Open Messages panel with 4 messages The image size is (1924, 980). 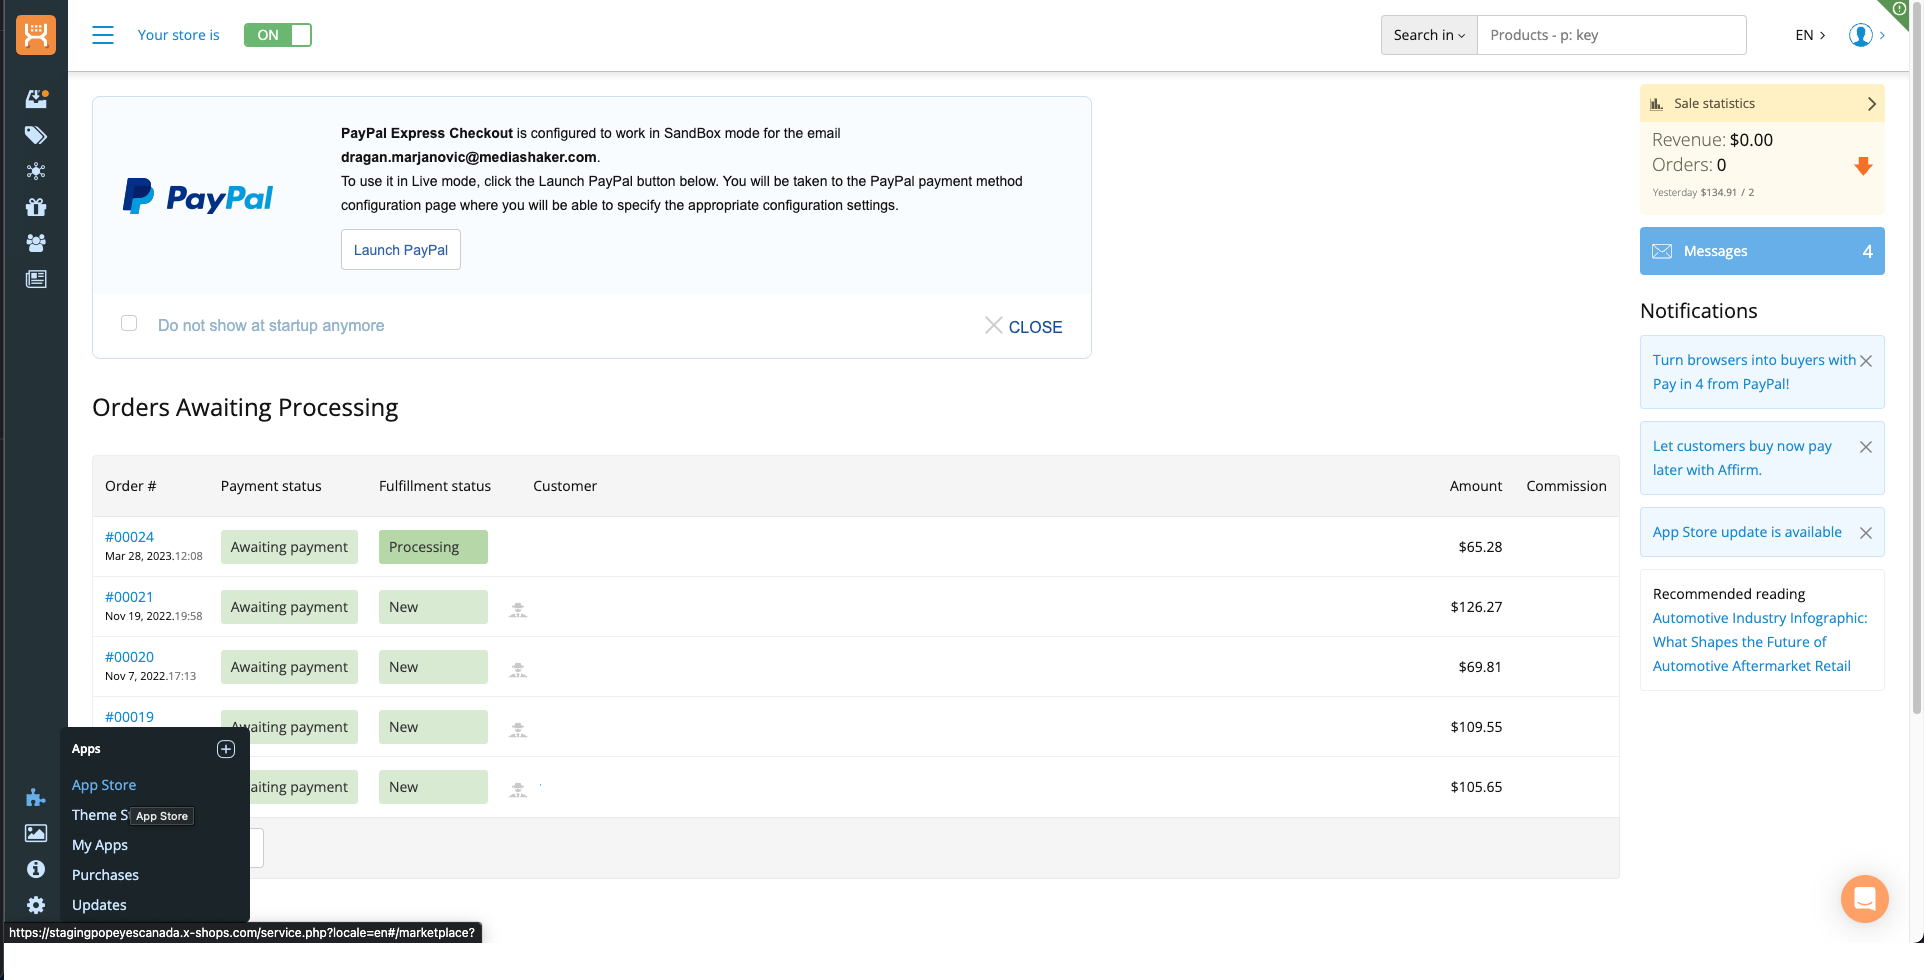click(1762, 251)
